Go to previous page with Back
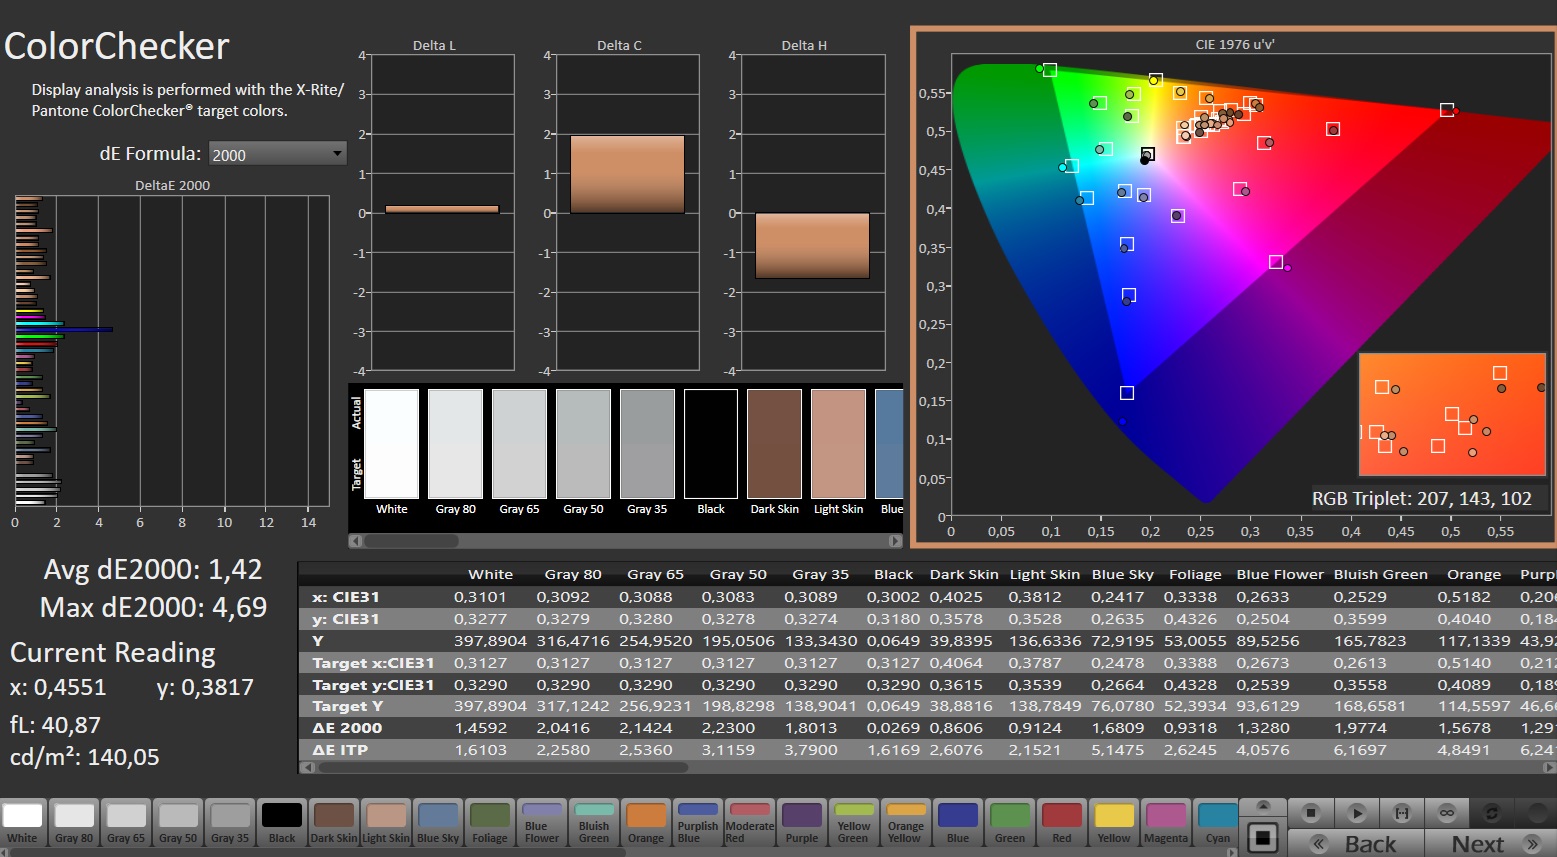 pos(1355,843)
